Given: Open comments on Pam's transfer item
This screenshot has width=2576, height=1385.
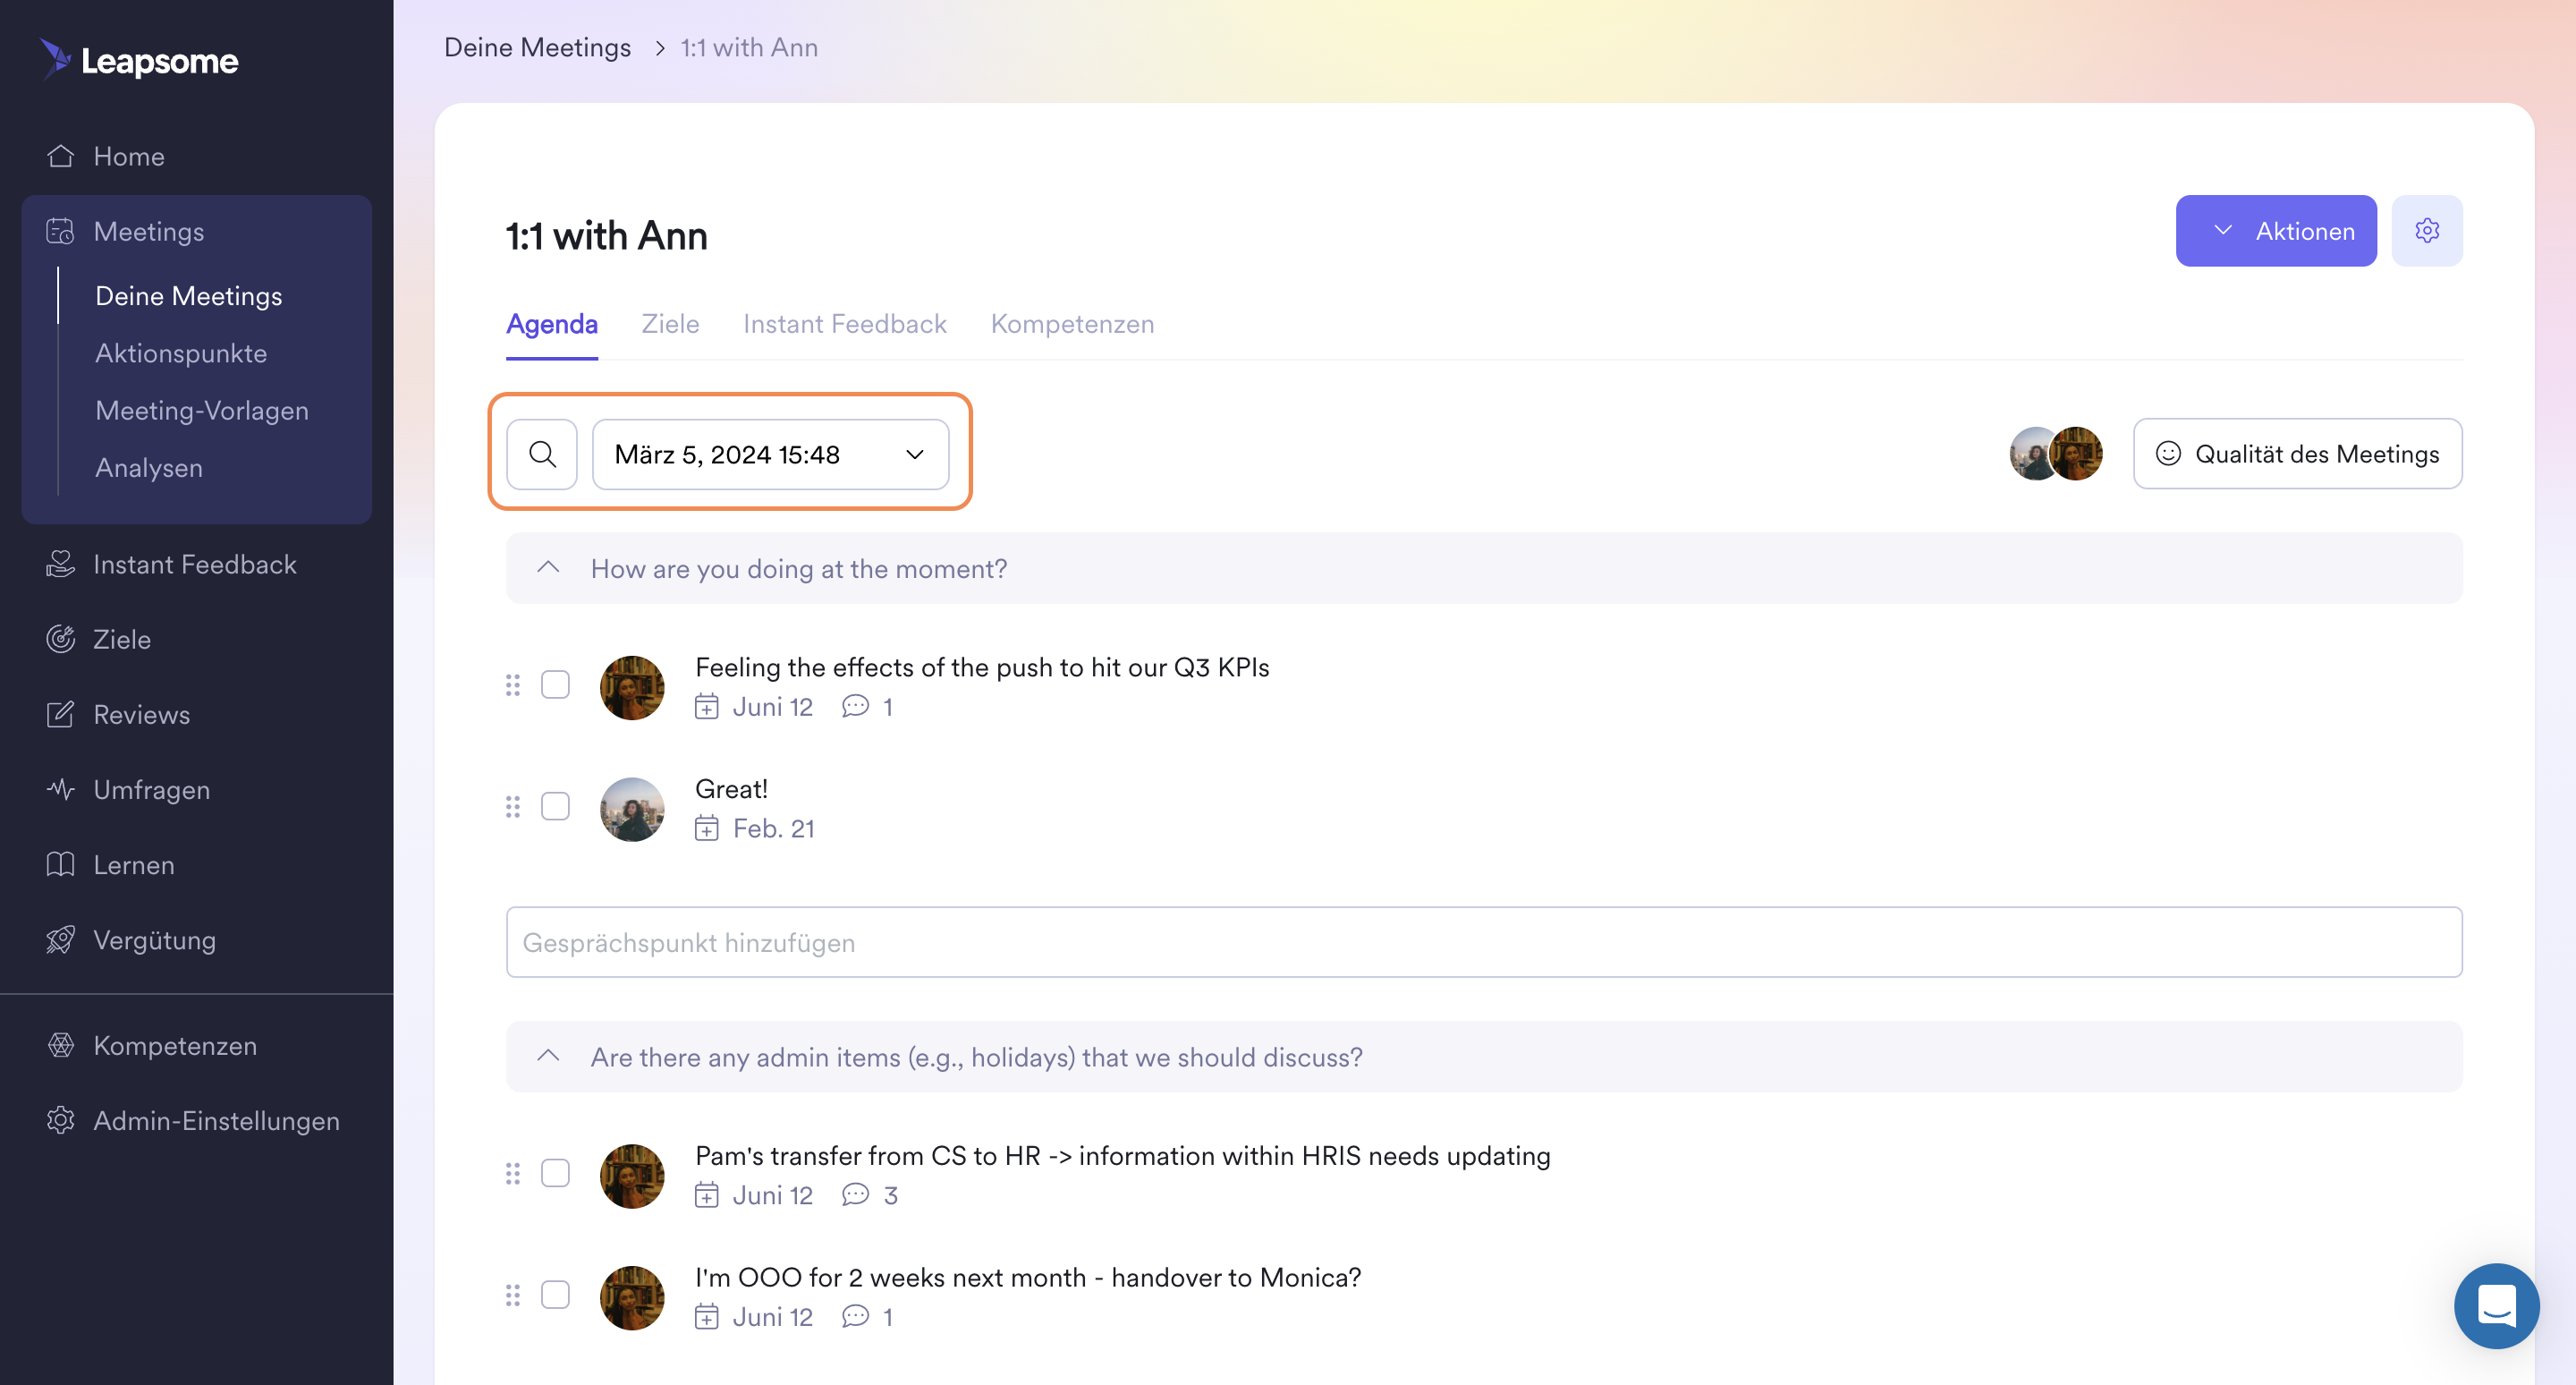Looking at the screenshot, I should tap(869, 1195).
